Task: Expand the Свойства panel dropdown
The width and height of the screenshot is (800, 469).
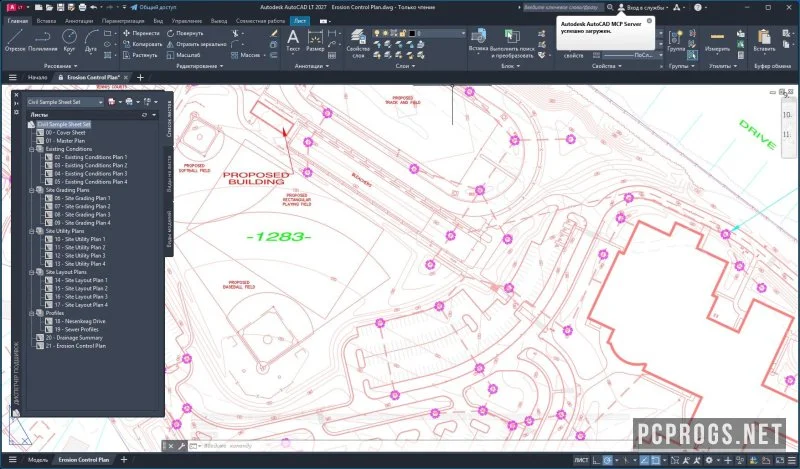Action: (x=607, y=66)
